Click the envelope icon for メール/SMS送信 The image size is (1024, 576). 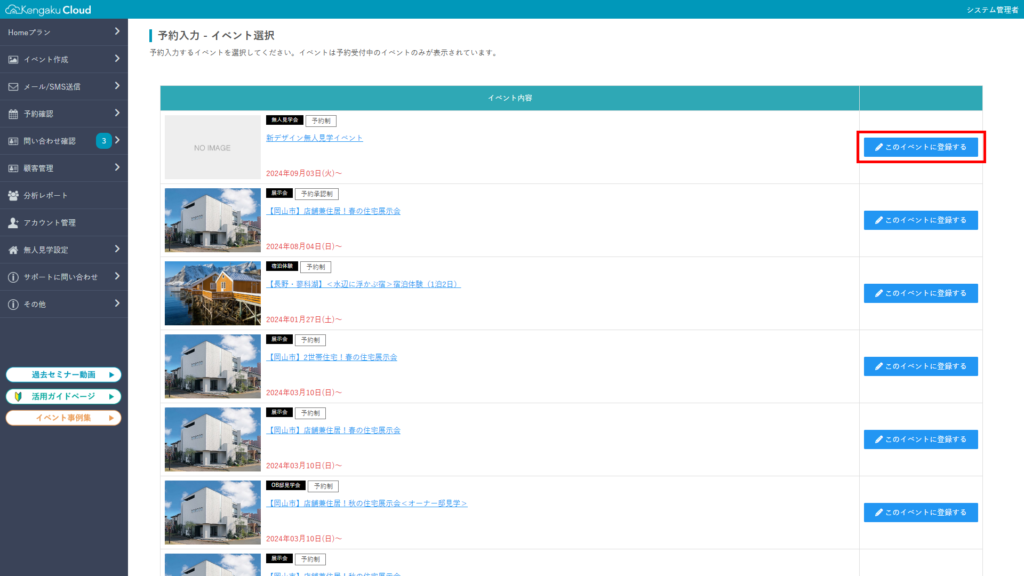tap(13, 87)
